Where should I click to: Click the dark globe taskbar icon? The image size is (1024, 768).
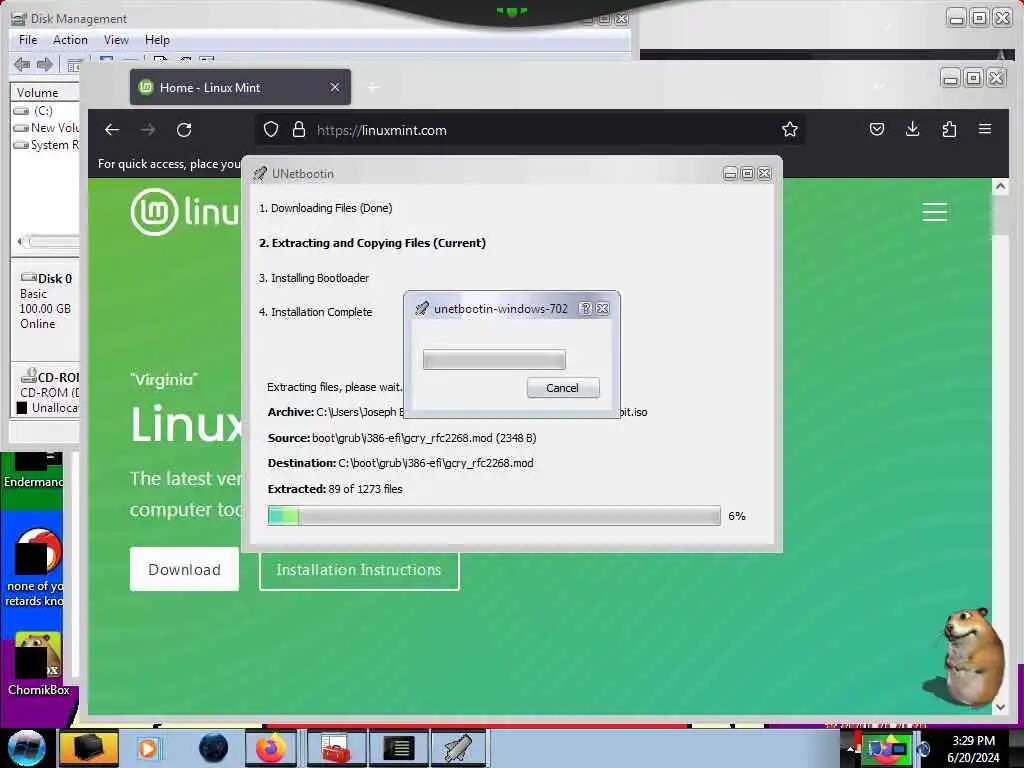(214, 748)
